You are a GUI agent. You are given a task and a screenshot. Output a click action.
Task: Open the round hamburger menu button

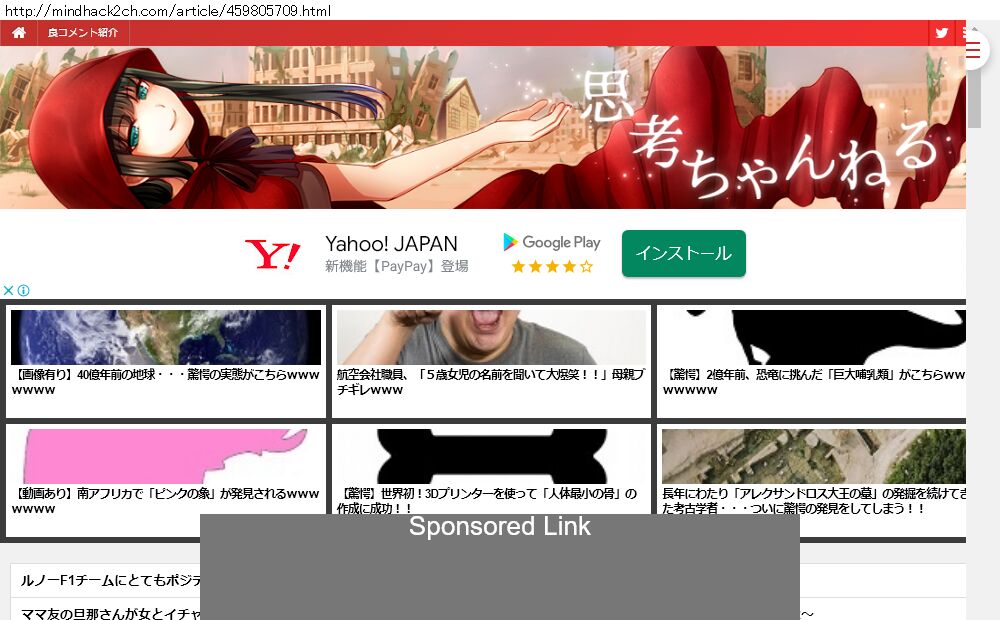coord(972,49)
